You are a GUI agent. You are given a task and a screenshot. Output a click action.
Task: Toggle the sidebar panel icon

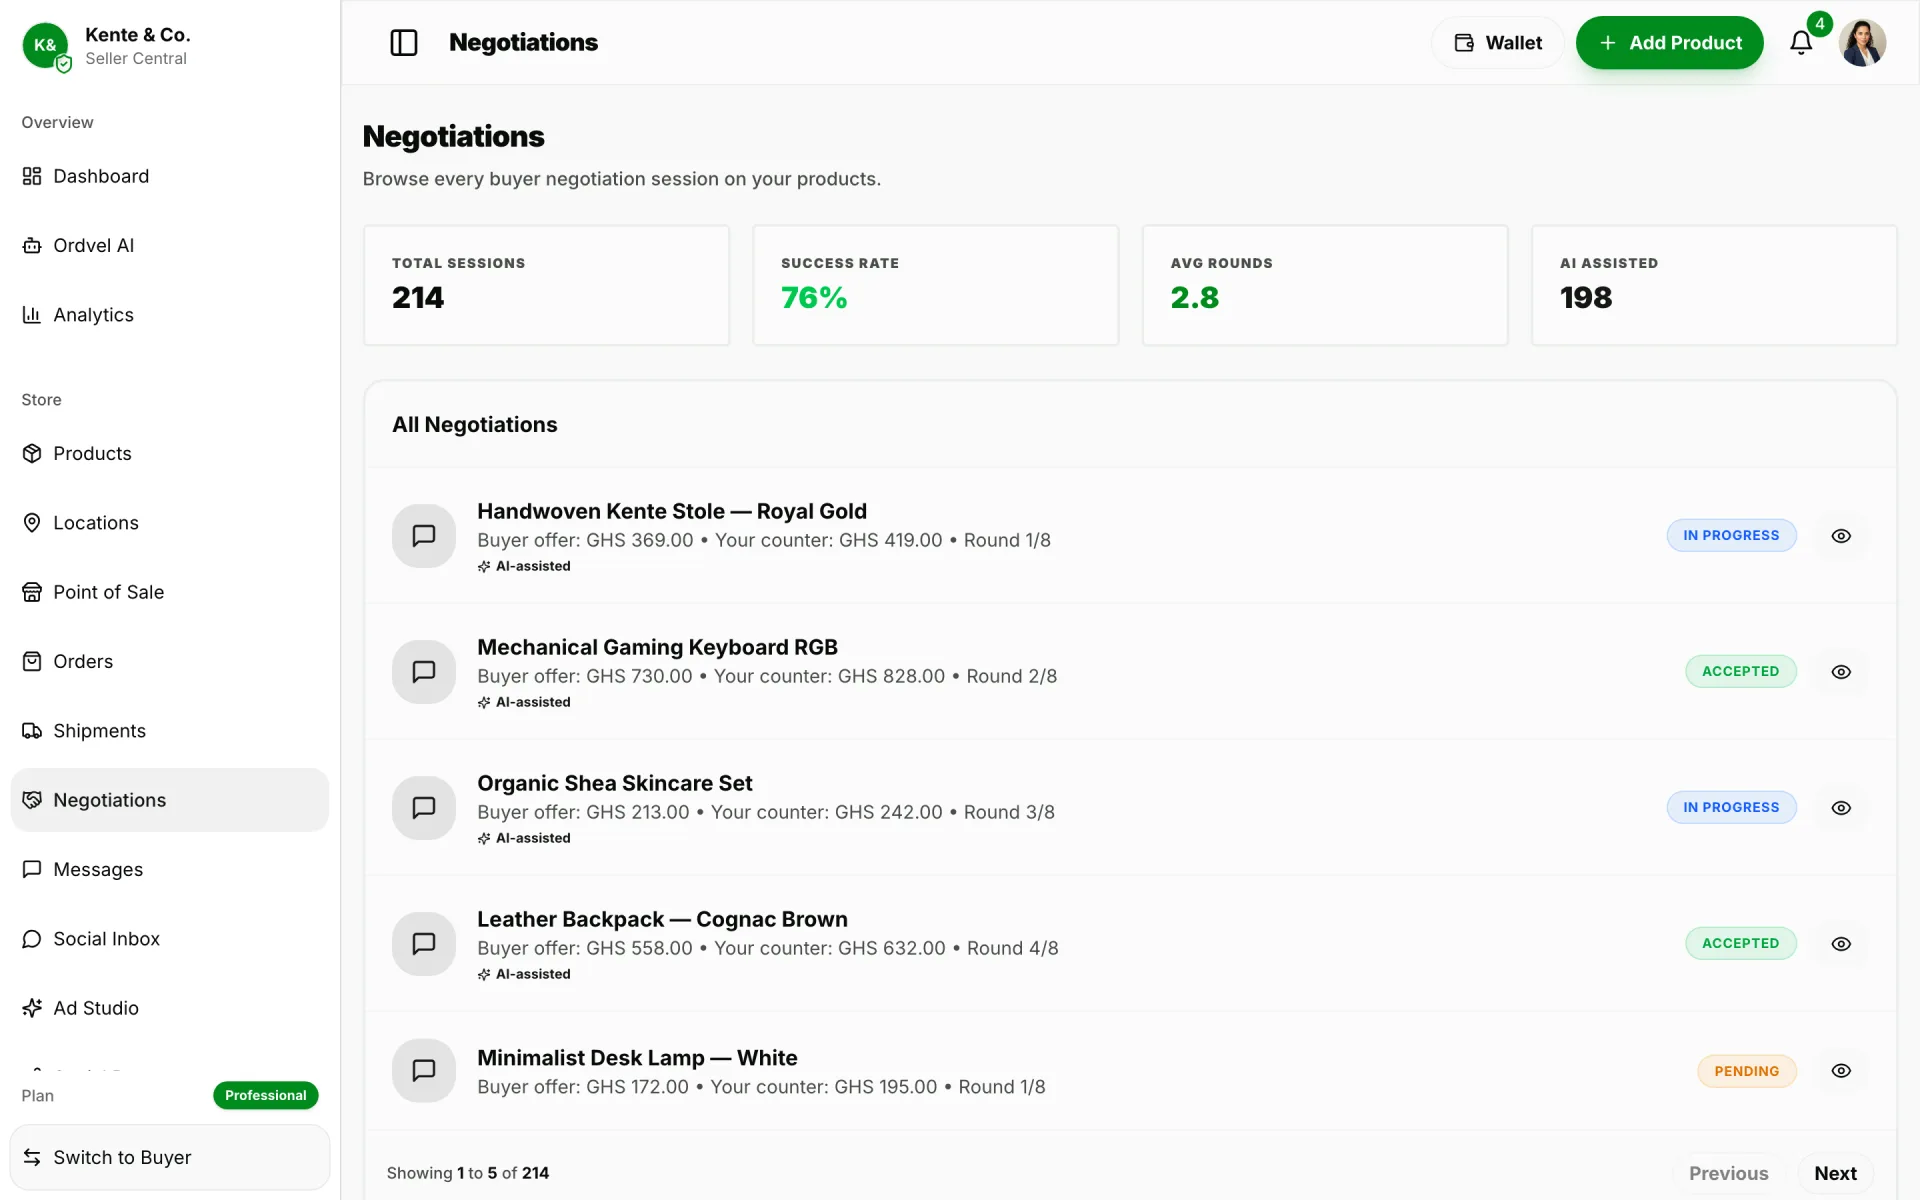404,43
